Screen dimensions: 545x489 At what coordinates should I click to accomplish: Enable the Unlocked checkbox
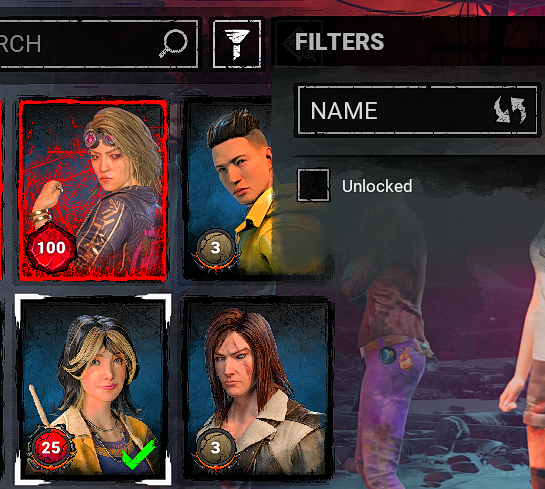[x=314, y=185]
